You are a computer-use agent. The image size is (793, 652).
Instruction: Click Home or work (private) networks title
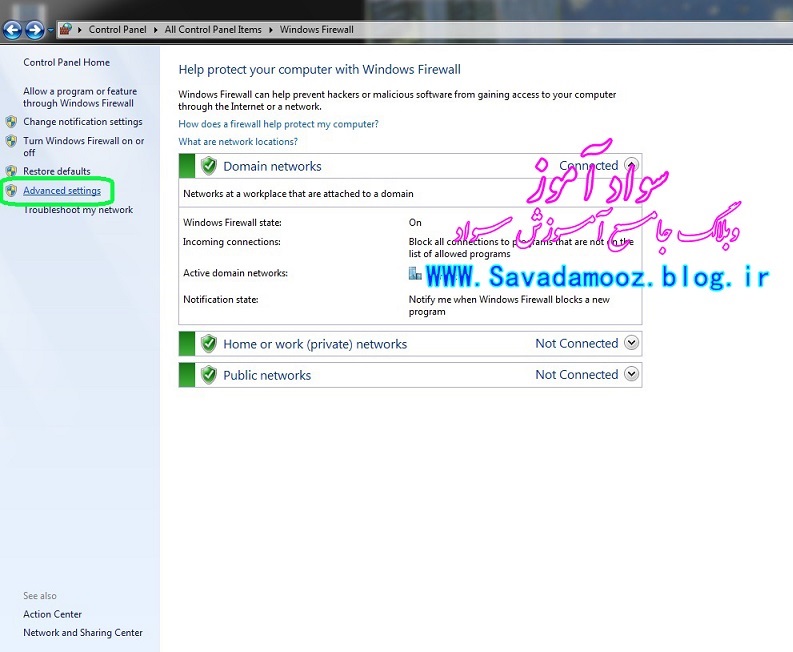point(315,344)
